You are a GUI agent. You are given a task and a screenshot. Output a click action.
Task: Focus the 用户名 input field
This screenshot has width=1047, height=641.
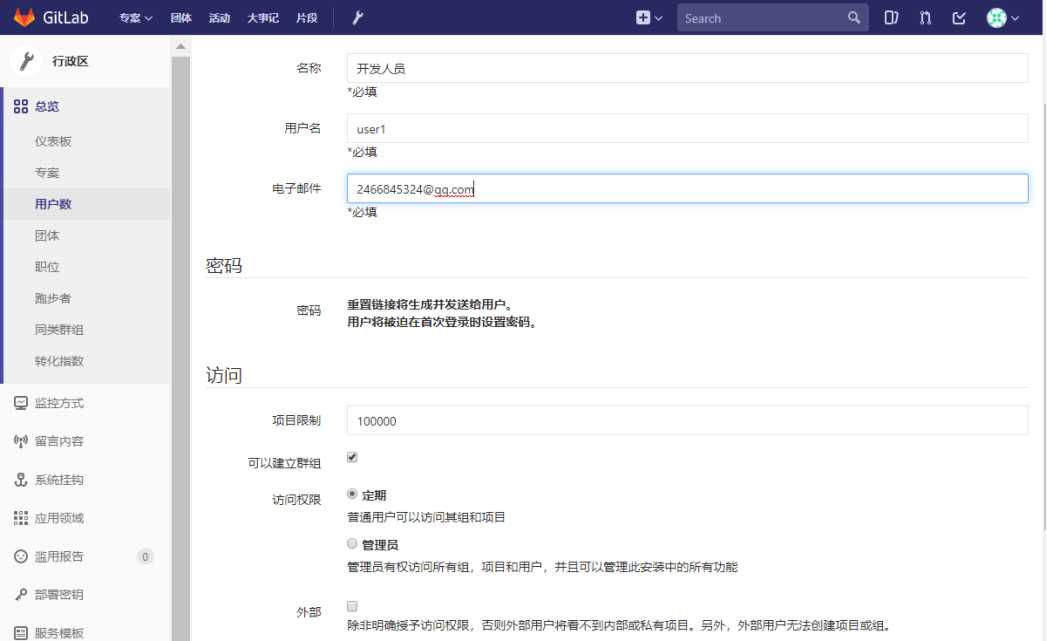point(687,128)
